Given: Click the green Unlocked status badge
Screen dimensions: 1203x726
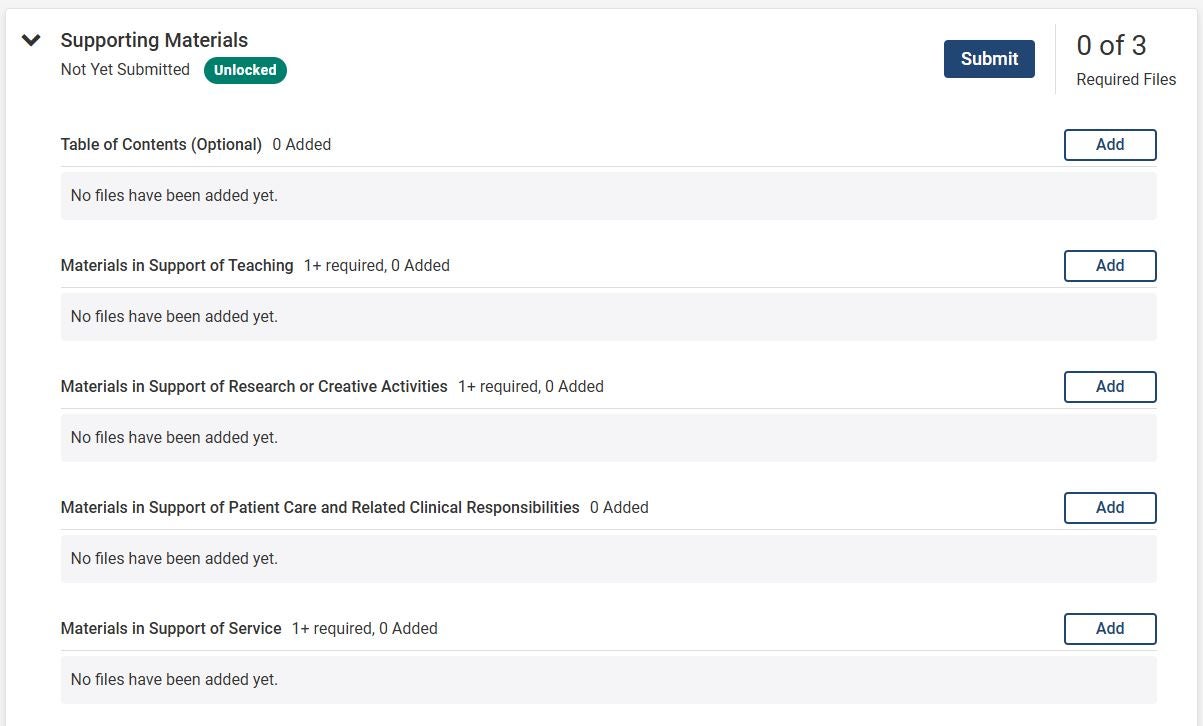Looking at the screenshot, I should click(x=245, y=70).
